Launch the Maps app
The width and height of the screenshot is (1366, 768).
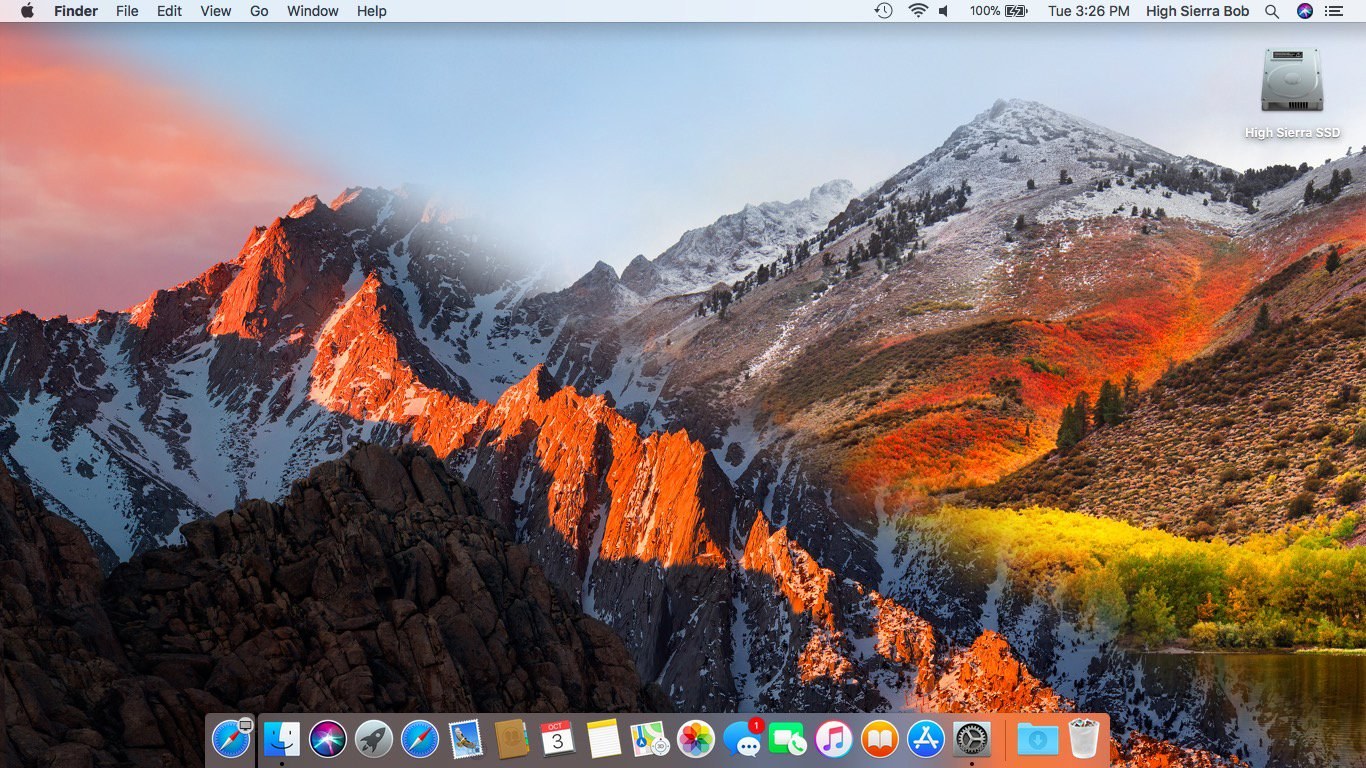click(x=650, y=740)
